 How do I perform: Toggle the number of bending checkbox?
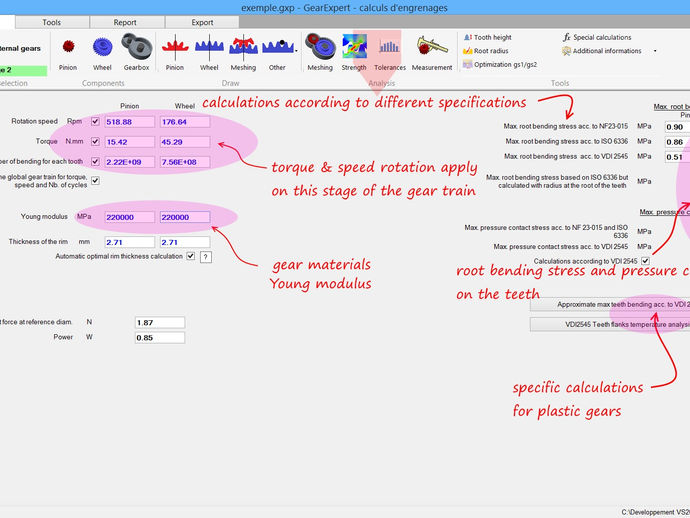pos(95,162)
